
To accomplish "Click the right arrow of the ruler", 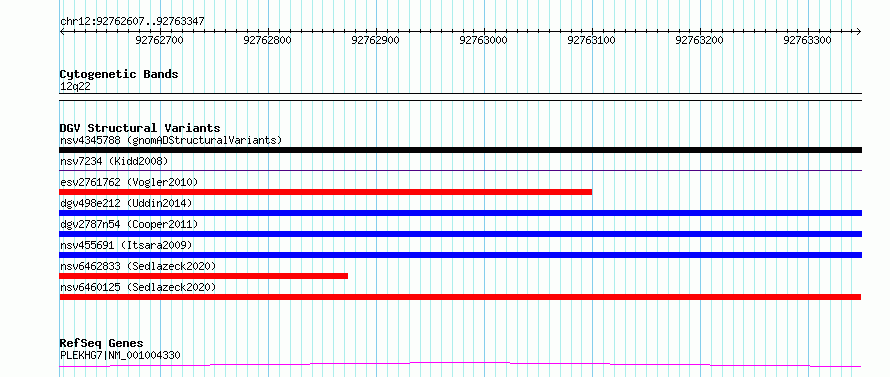I will 859,31.
